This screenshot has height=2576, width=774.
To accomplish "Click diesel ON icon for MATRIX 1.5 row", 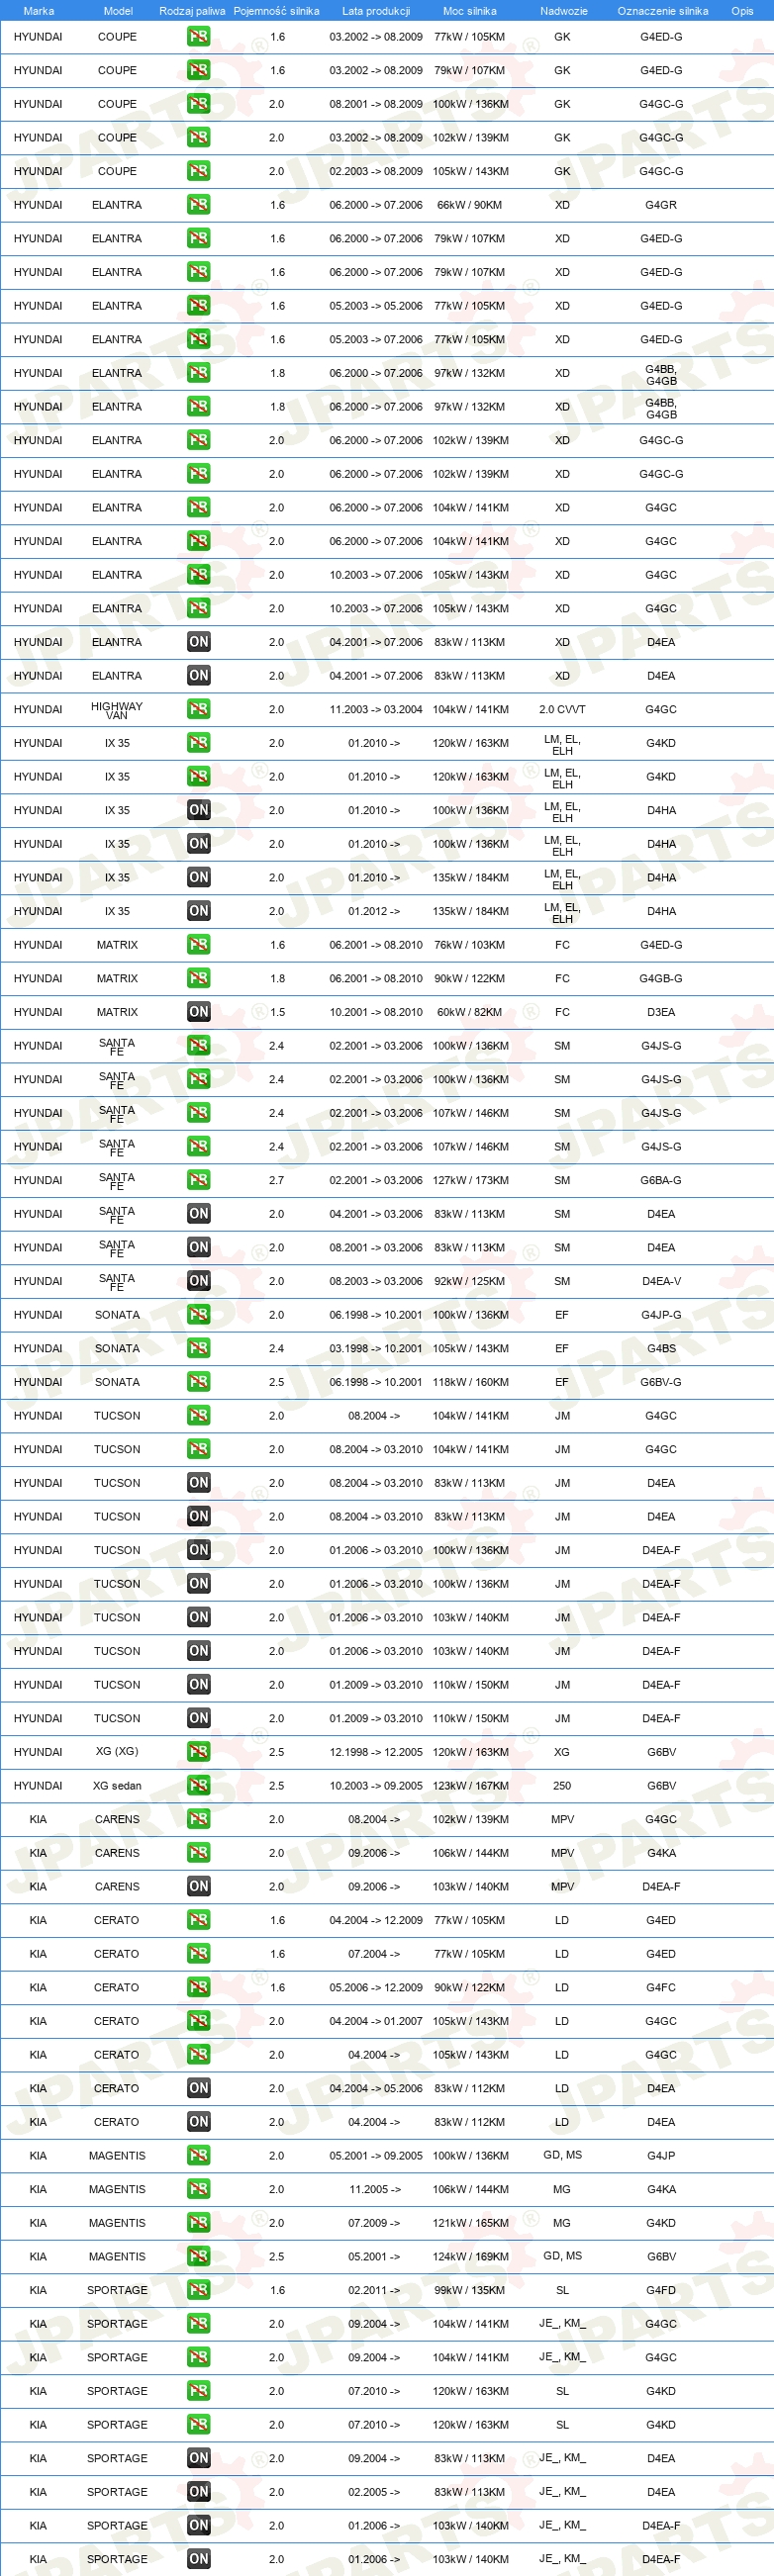I will pyautogui.click(x=198, y=1012).
